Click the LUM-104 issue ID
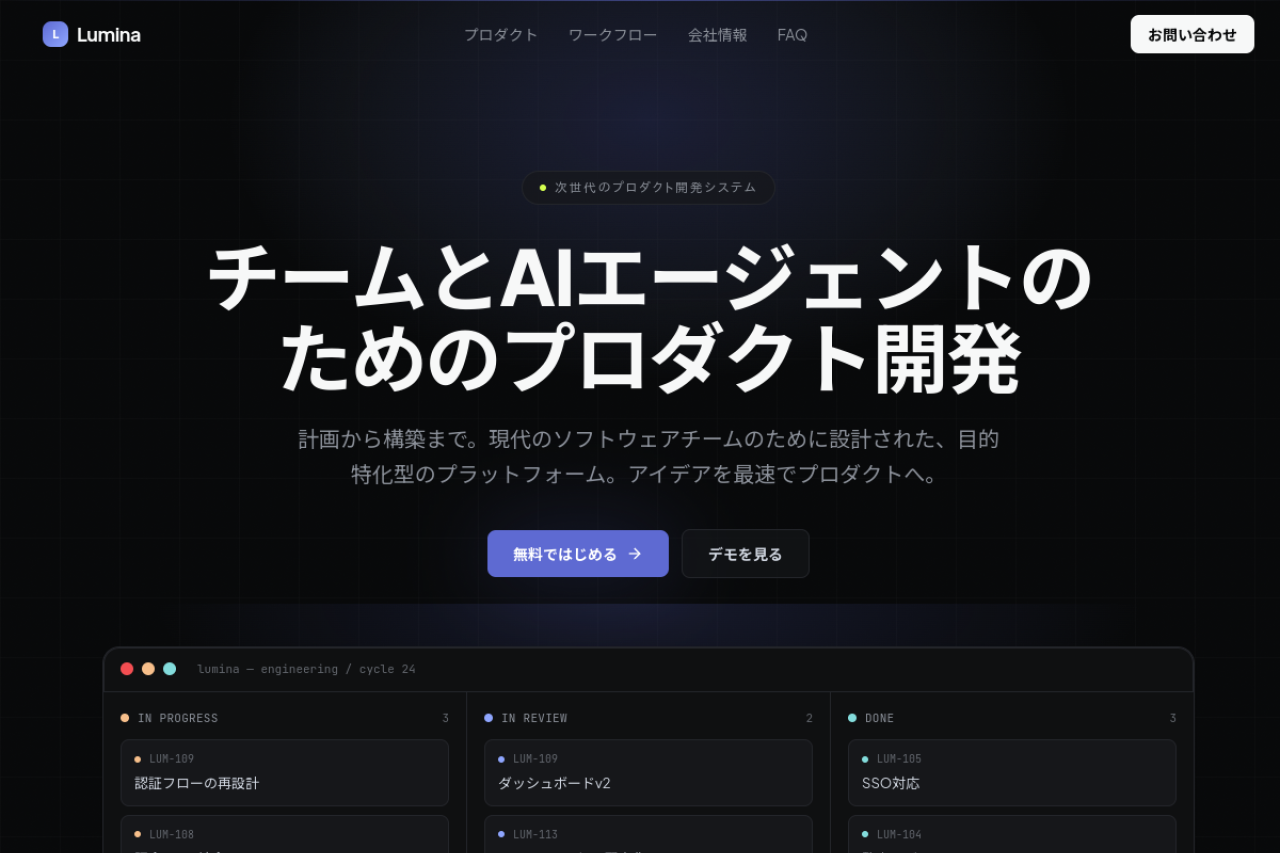 tap(899, 834)
